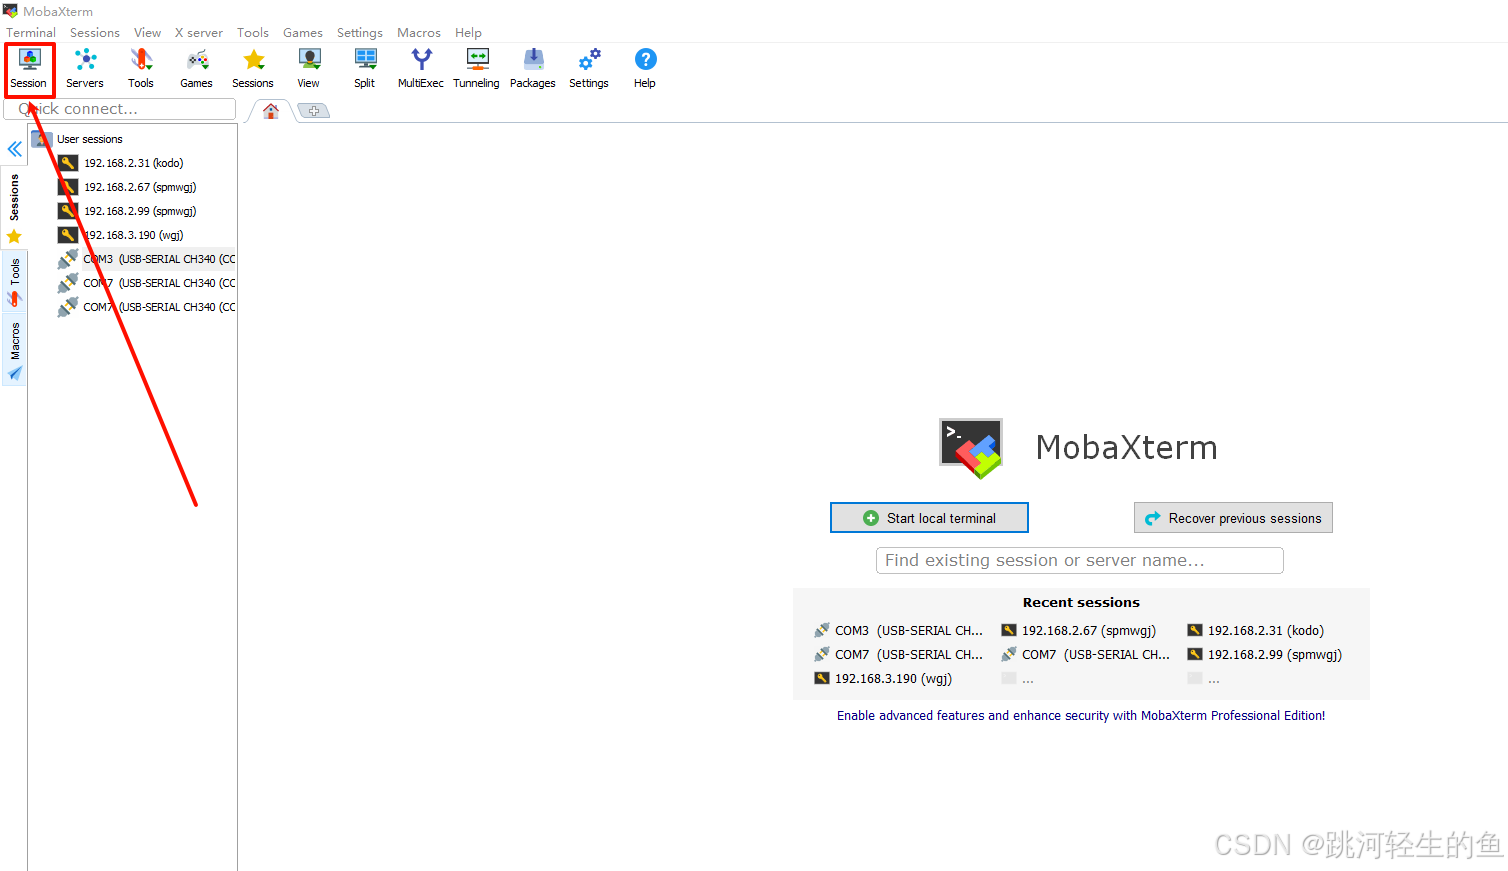The width and height of the screenshot is (1508, 871).
Task: Click Find existing session search field
Action: point(1080,560)
